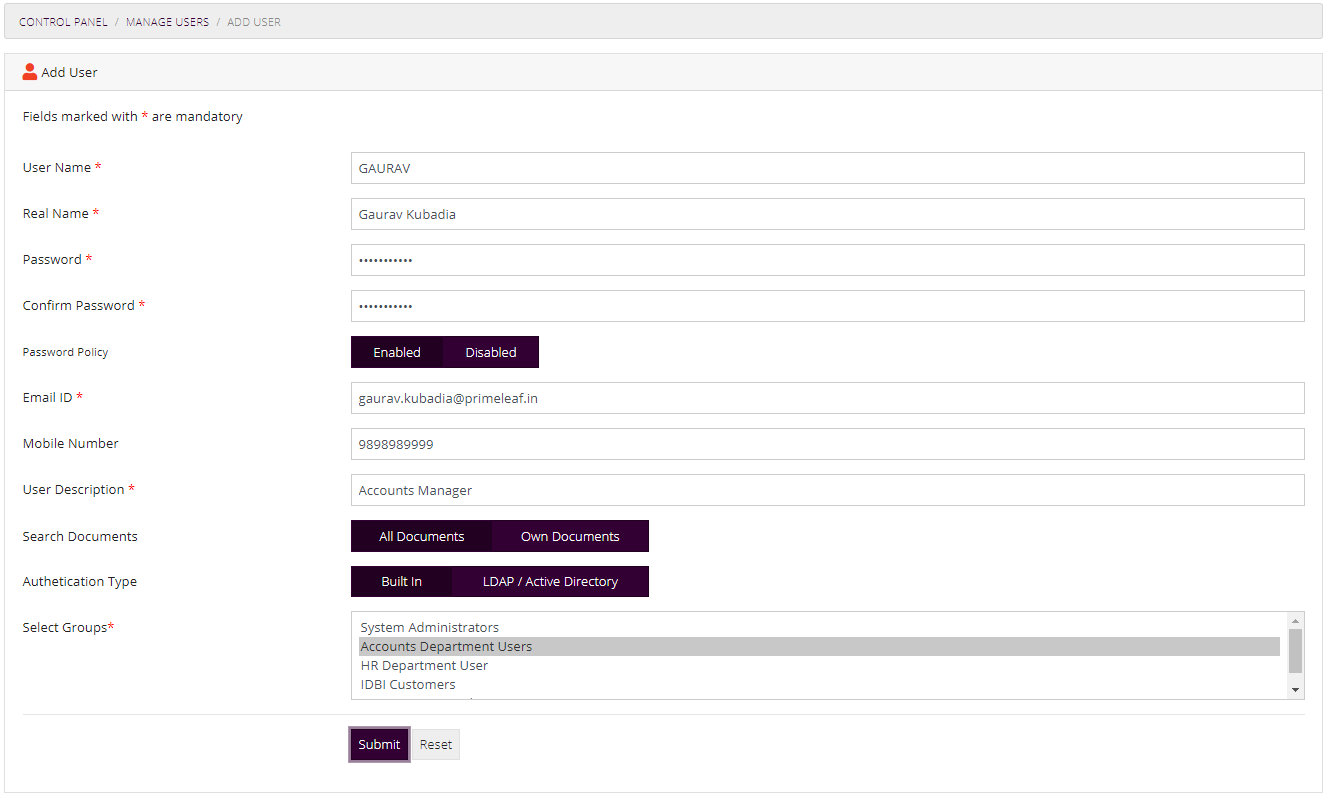Select the HR Department User group
Screen dimensions: 1325x803
click(423, 665)
